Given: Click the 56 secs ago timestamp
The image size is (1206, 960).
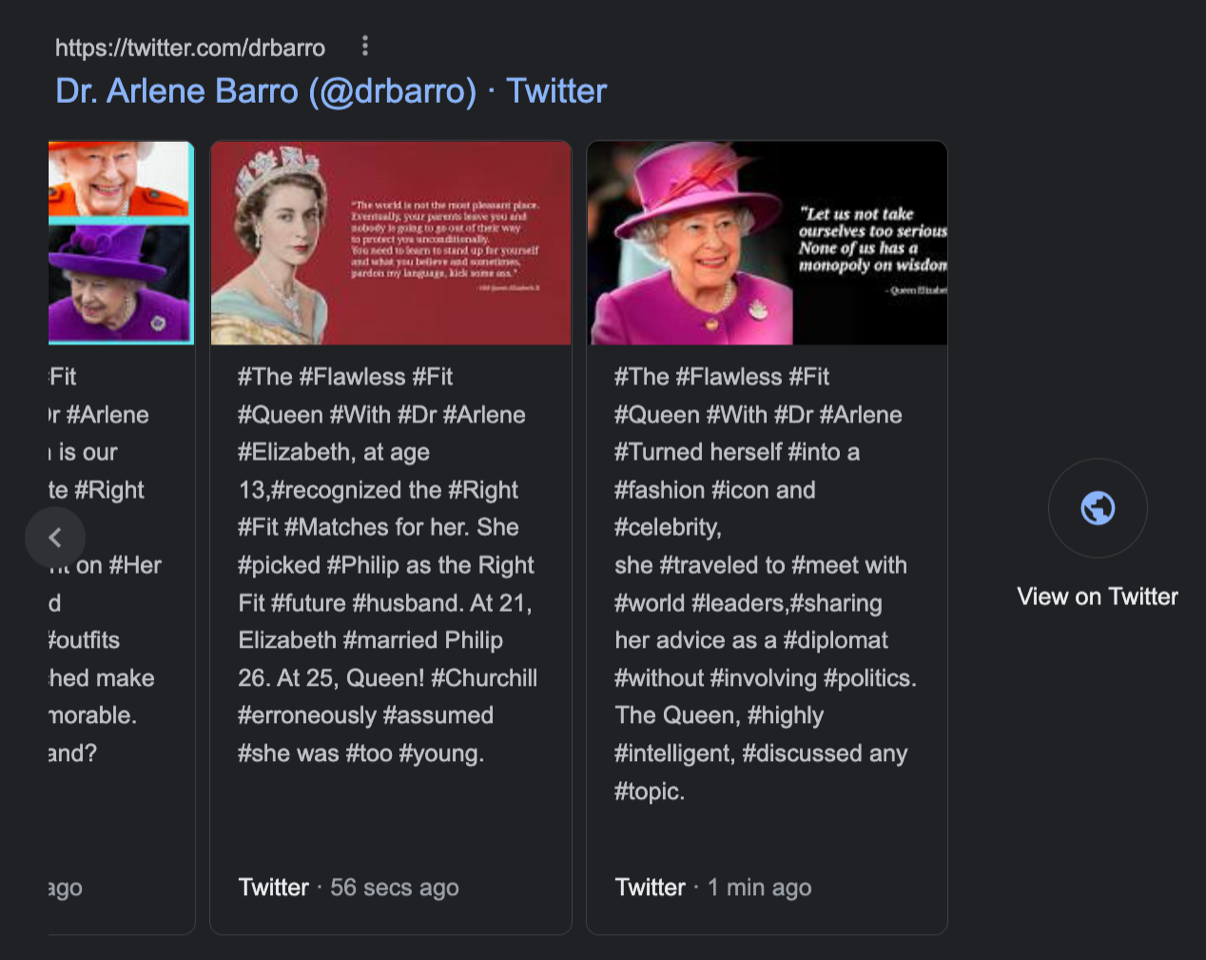Looking at the screenshot, I should (x=394, y=887).
